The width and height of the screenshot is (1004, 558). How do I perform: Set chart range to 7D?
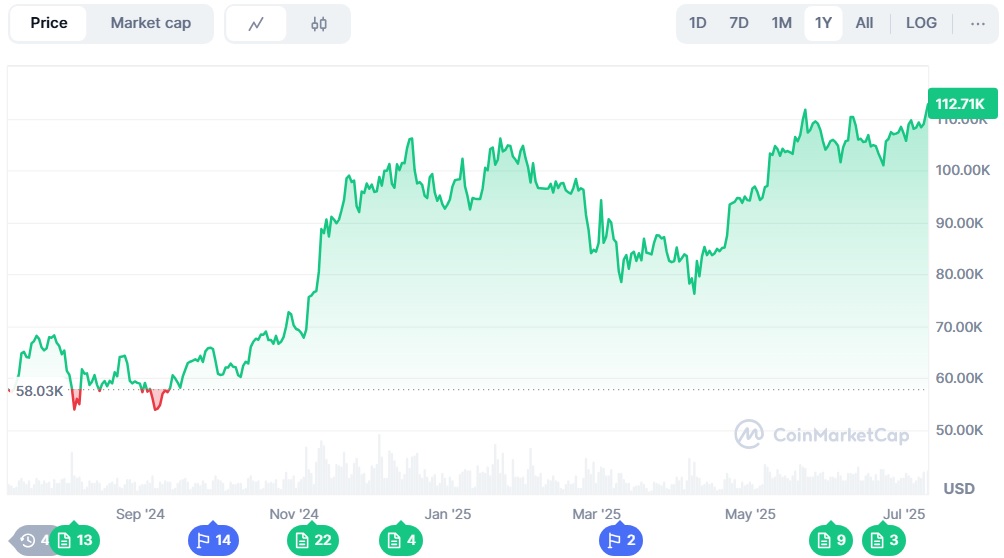point(739,23)
